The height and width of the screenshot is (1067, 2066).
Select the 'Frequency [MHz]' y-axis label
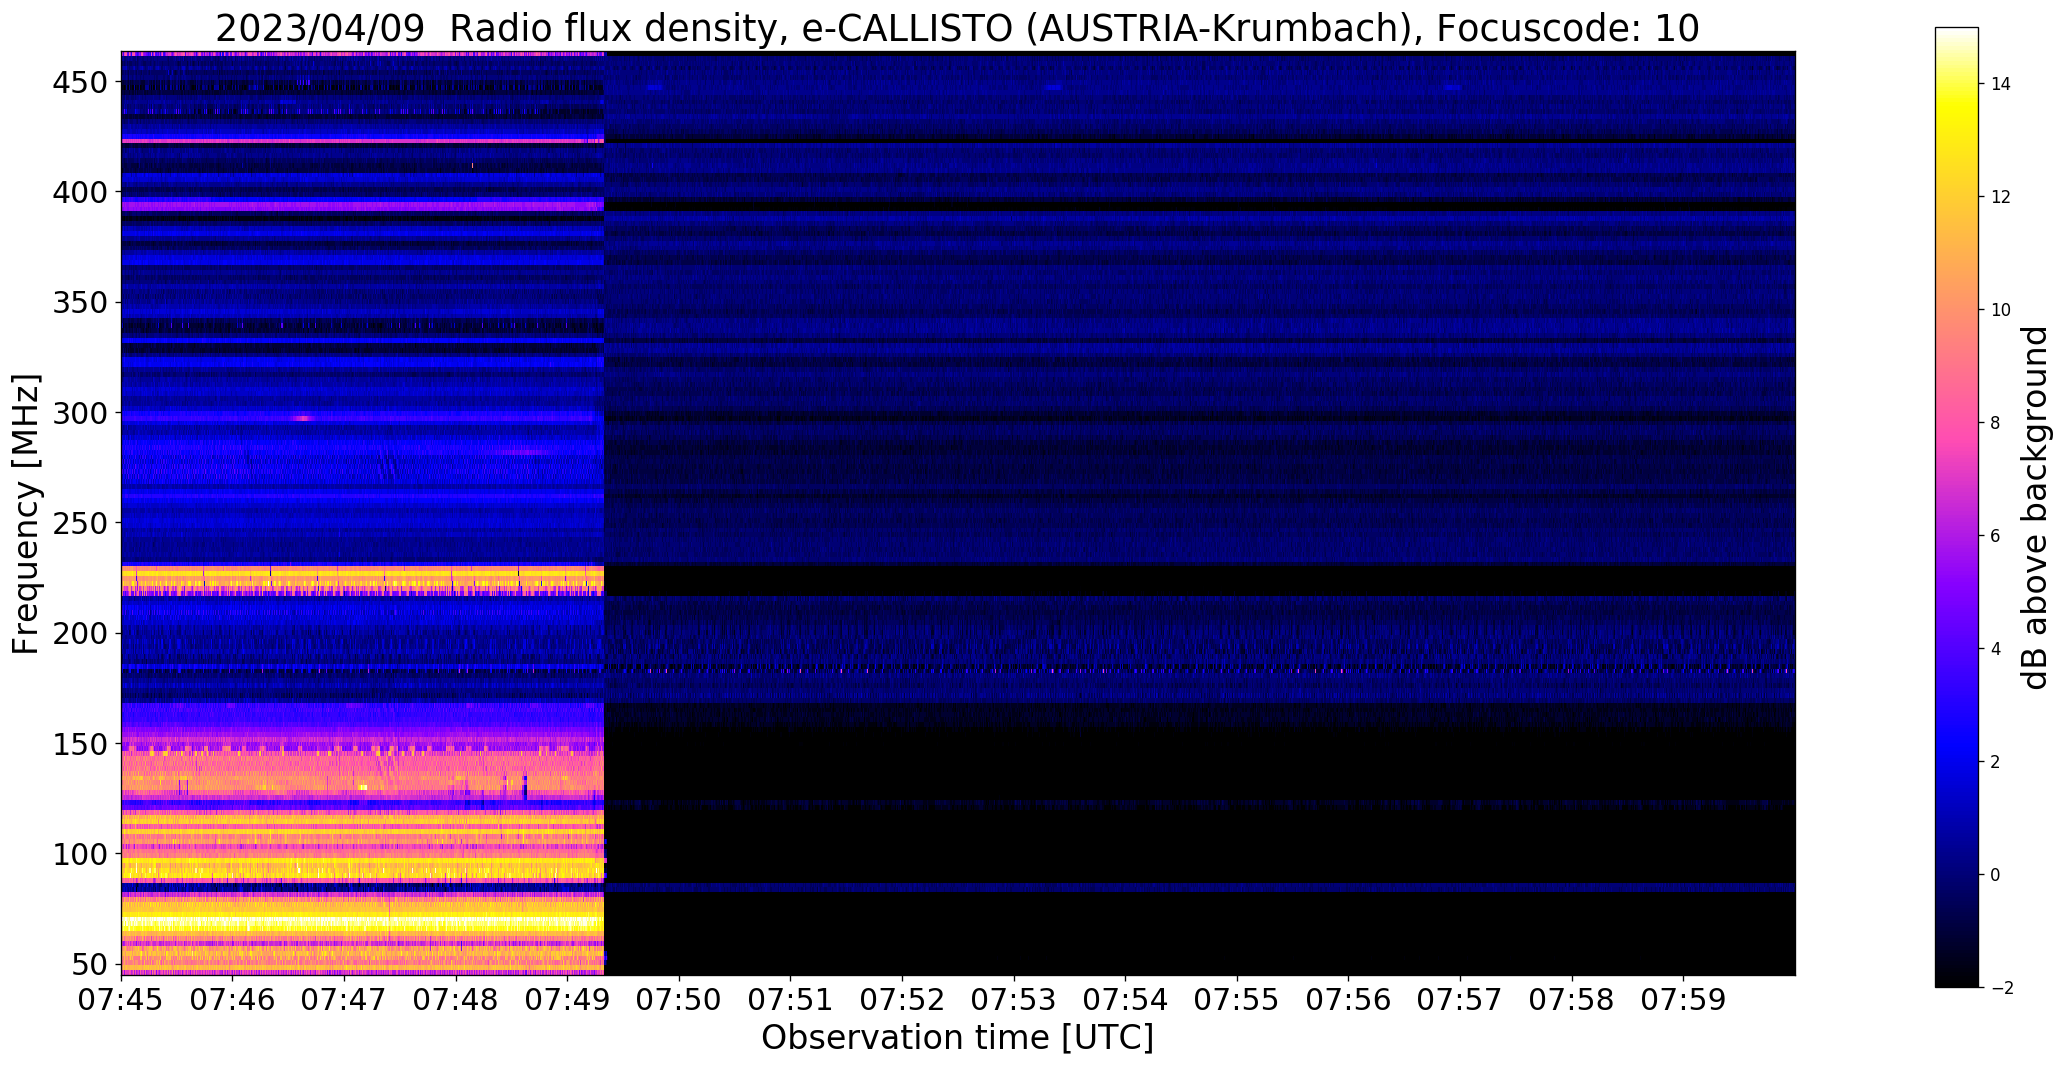click(26, 514)
